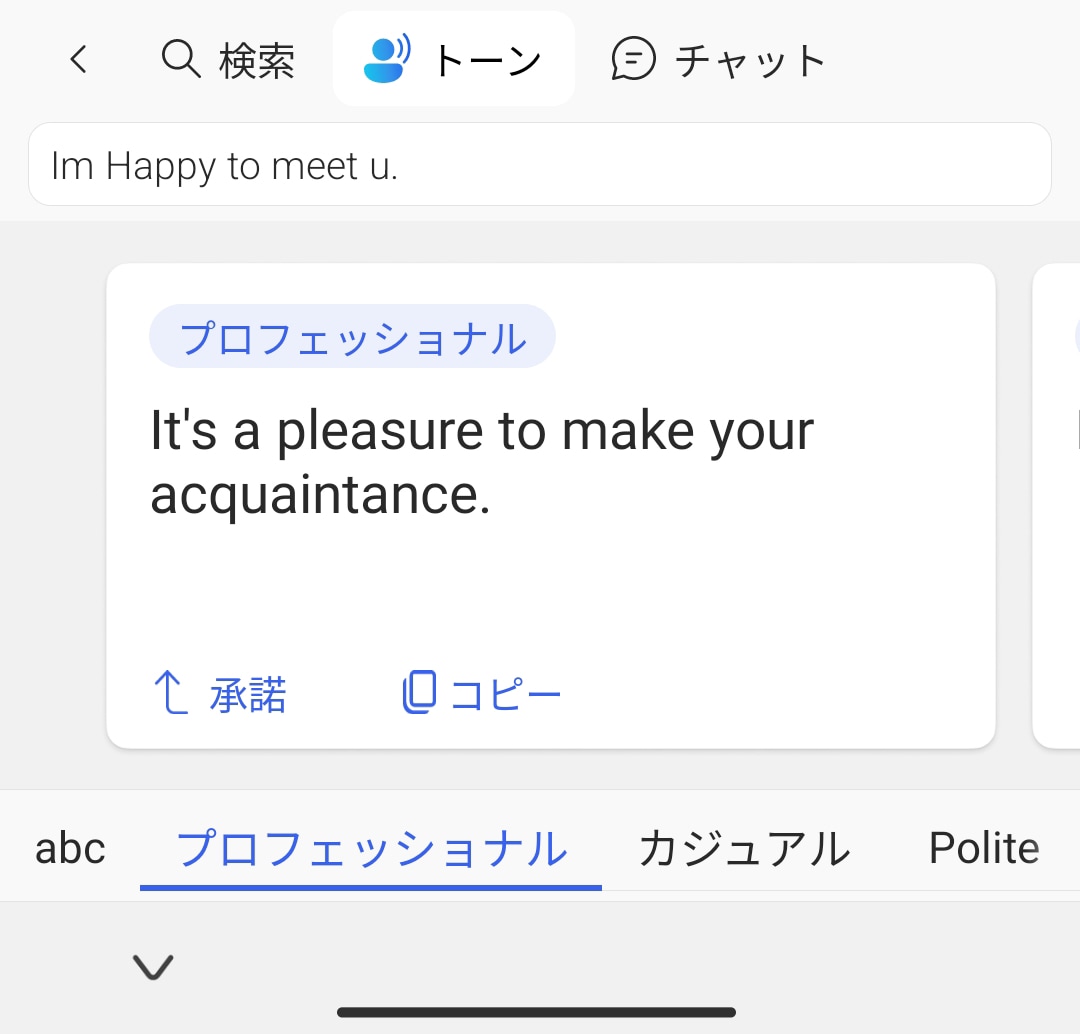Click the プロフェッショナル chip inside the card
This screenshot has width=1080, height=1034.
pyautogui.click(x=352, y=337)
